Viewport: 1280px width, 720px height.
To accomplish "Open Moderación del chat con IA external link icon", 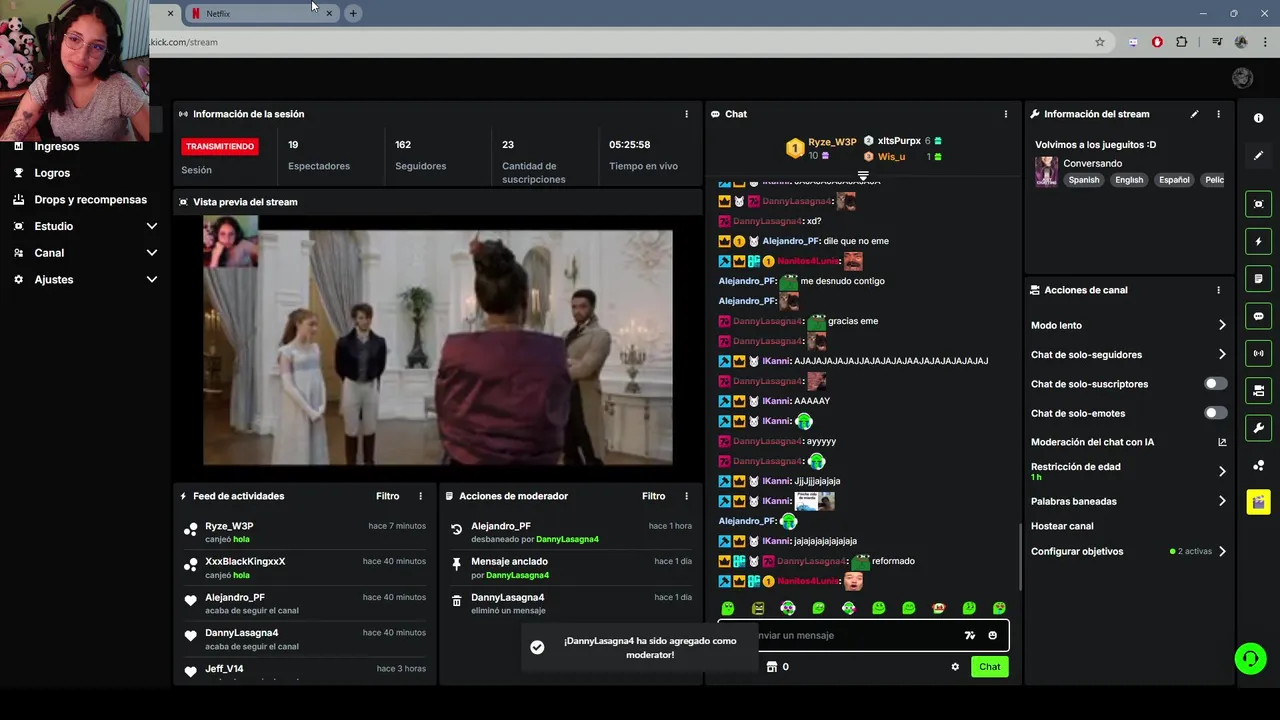I will pyautogui.click(x=1222, y=442).
